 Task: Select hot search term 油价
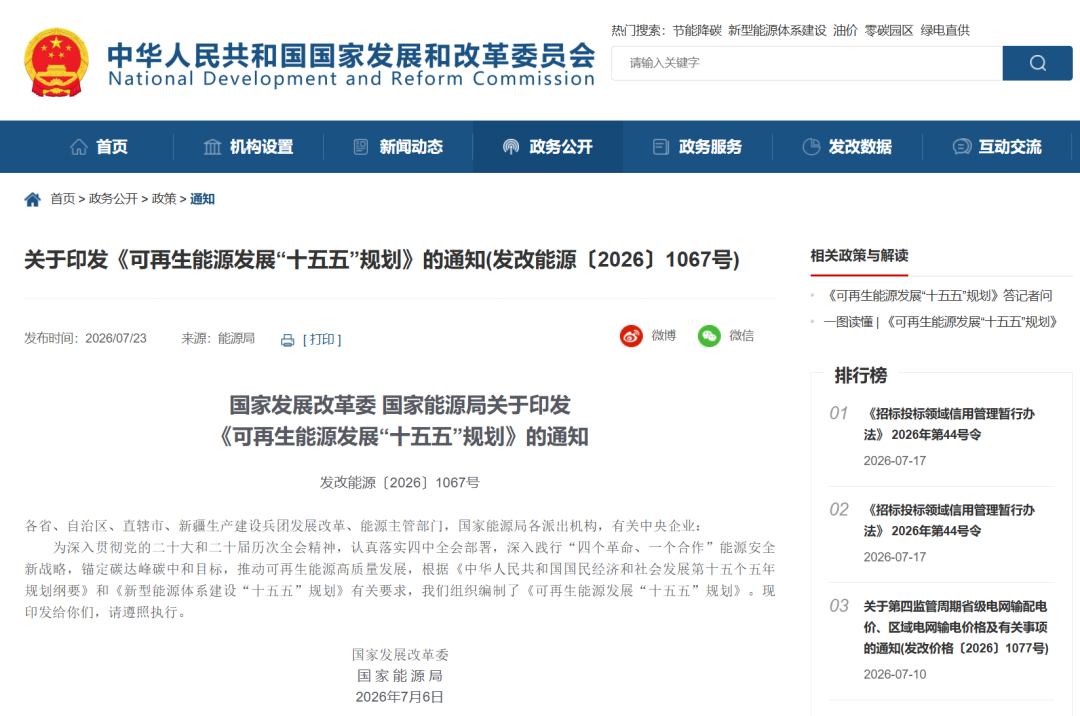[845, 30]
